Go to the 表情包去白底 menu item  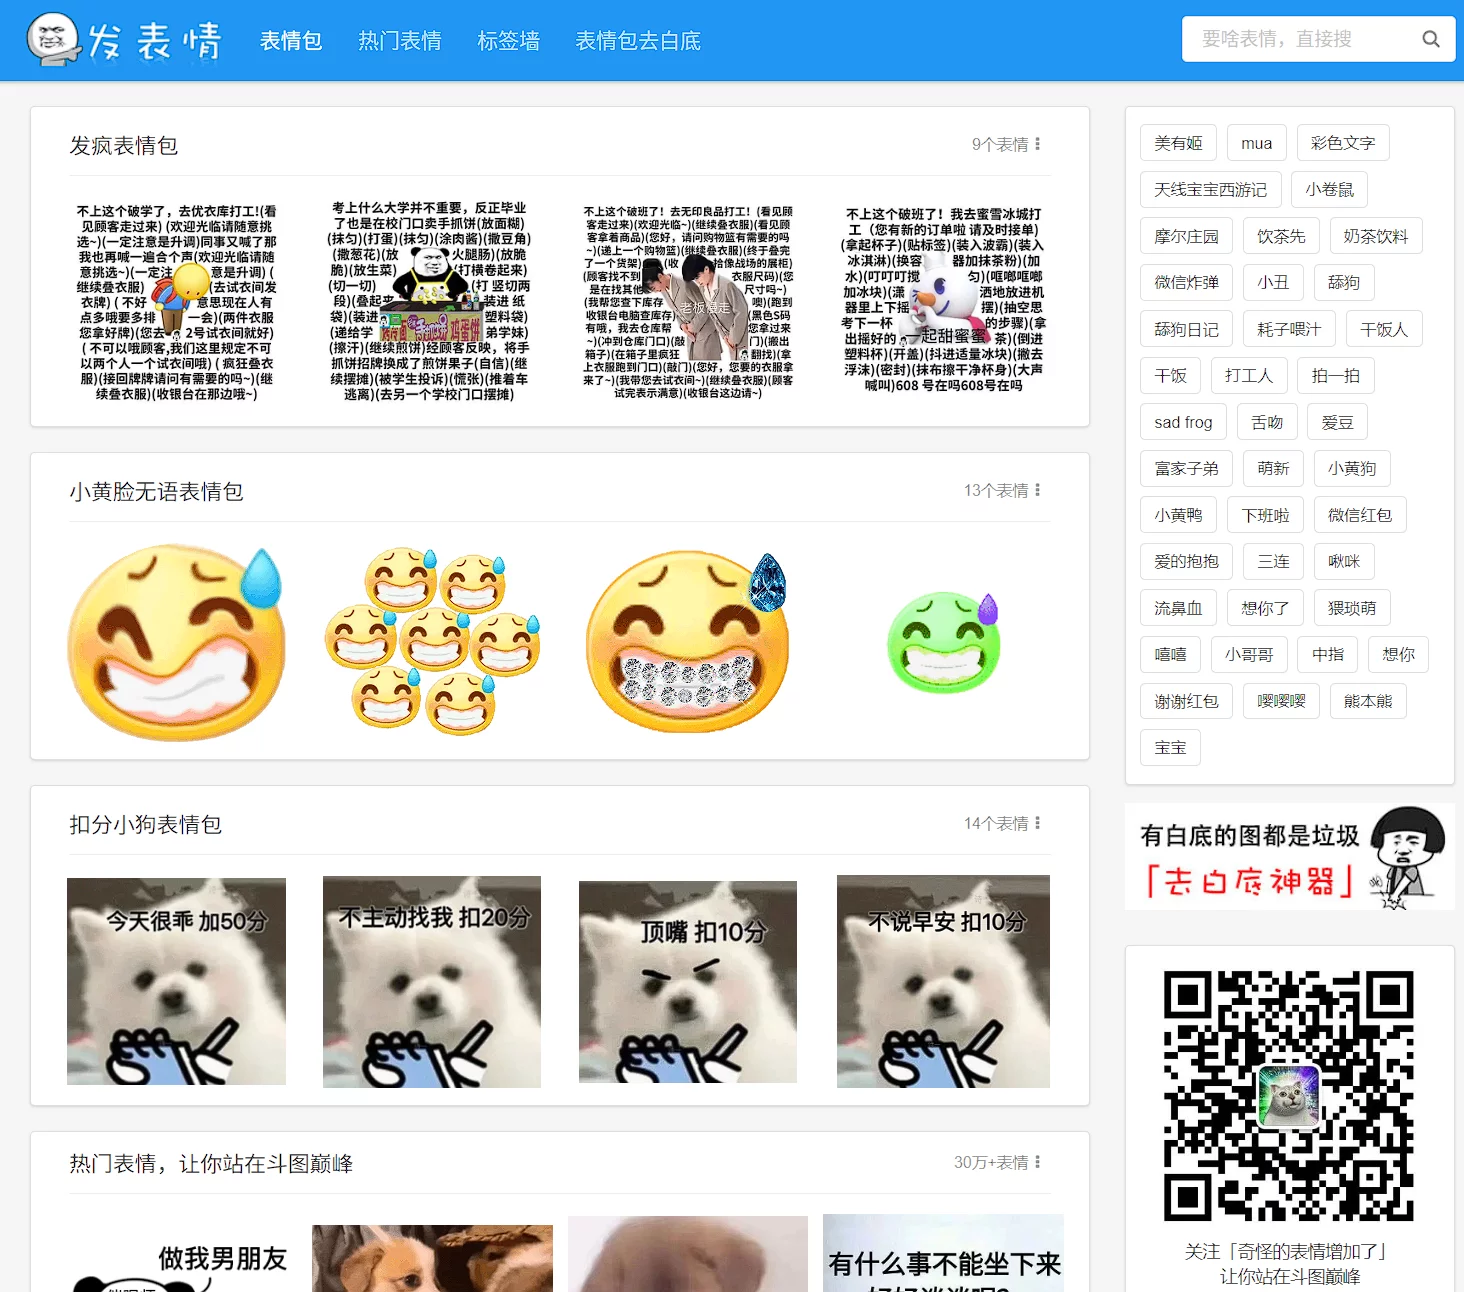coord(637,41)
